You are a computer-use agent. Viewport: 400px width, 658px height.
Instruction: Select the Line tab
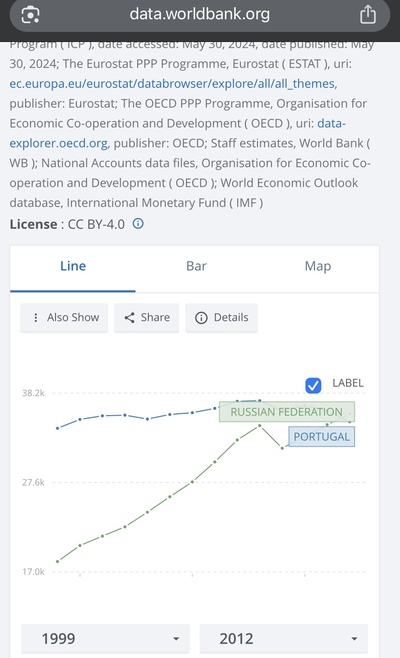73,266
